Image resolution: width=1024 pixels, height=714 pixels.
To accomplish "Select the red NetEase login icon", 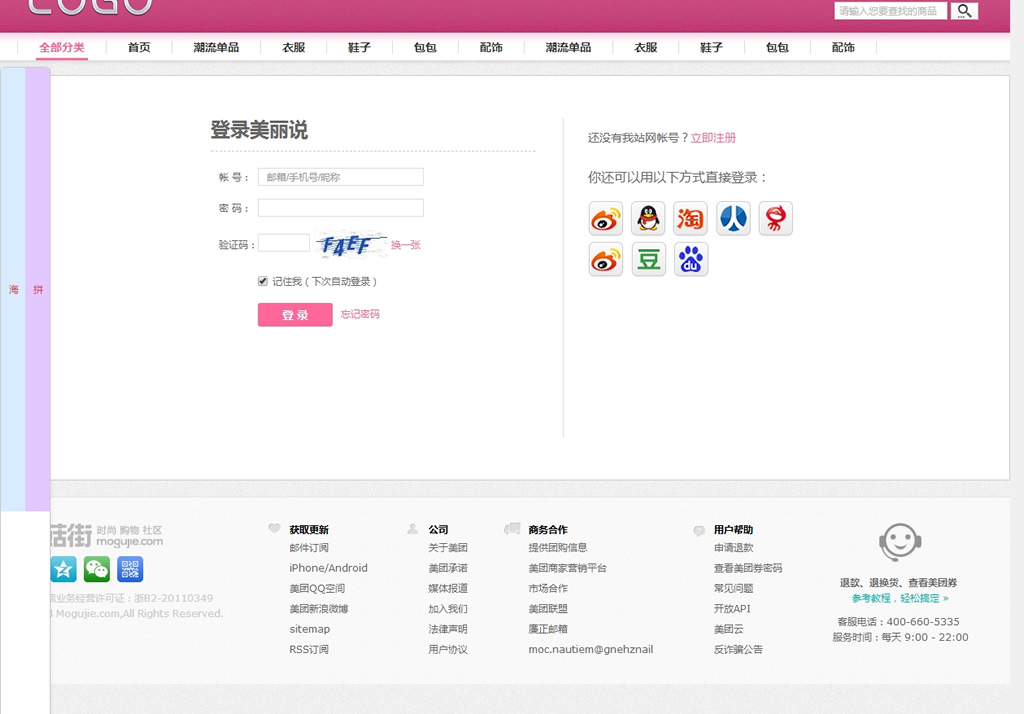I will click(x=775, y=218).
